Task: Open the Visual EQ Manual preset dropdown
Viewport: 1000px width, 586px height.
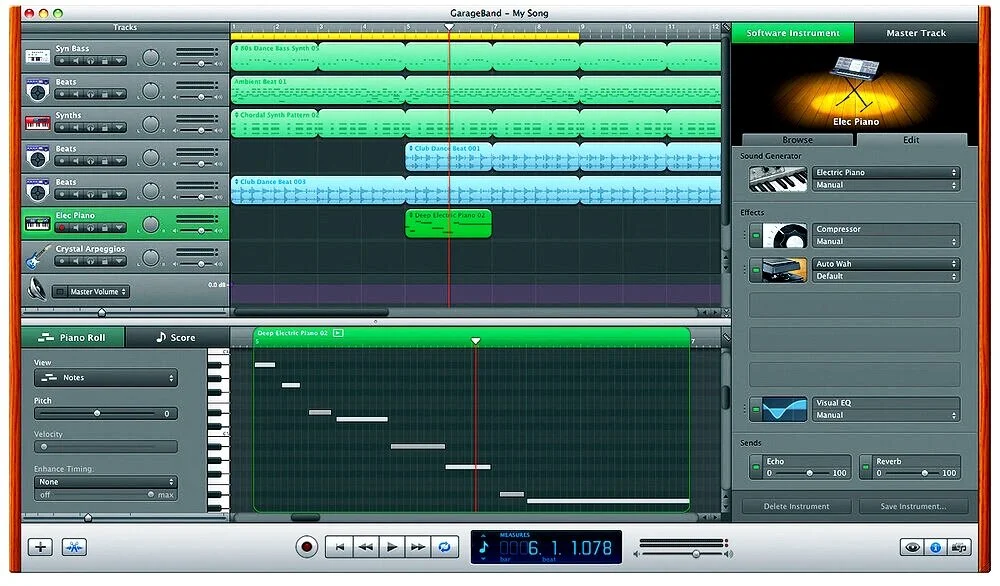Action: click(885, 415)
